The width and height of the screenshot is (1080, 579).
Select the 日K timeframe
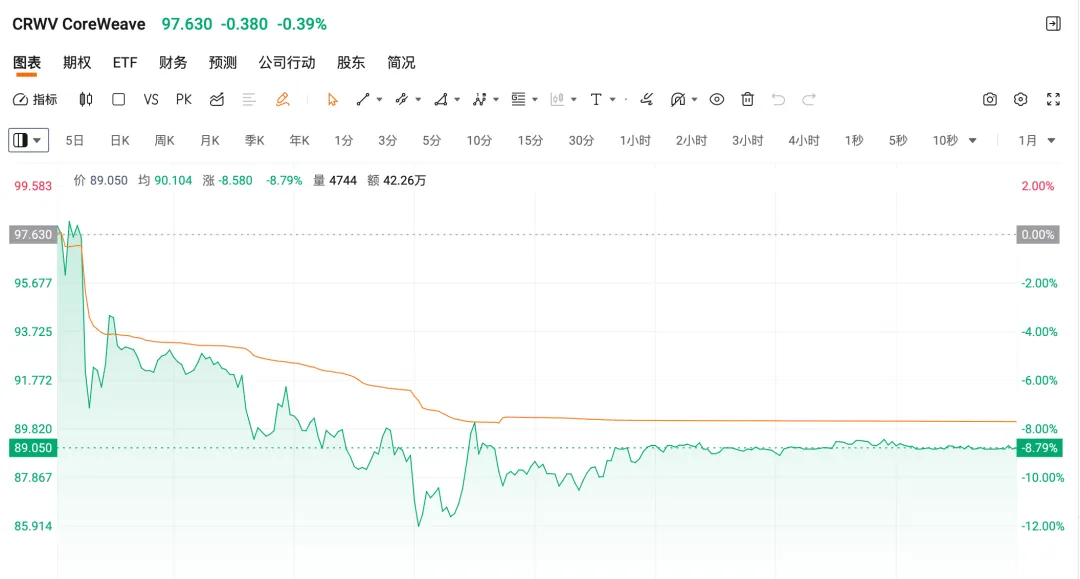click(120, 140)
